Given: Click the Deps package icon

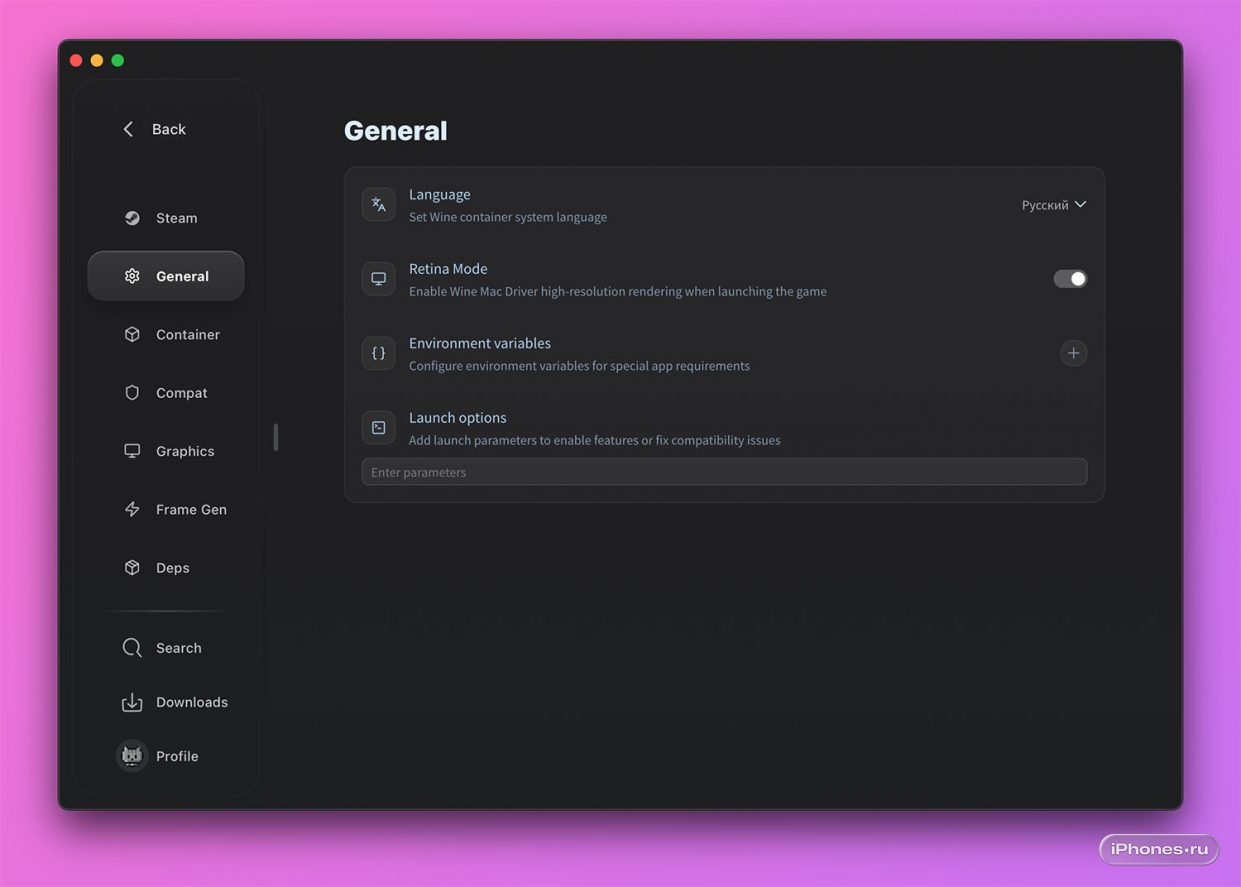Looking at the screenshot, I should [132, 567].
